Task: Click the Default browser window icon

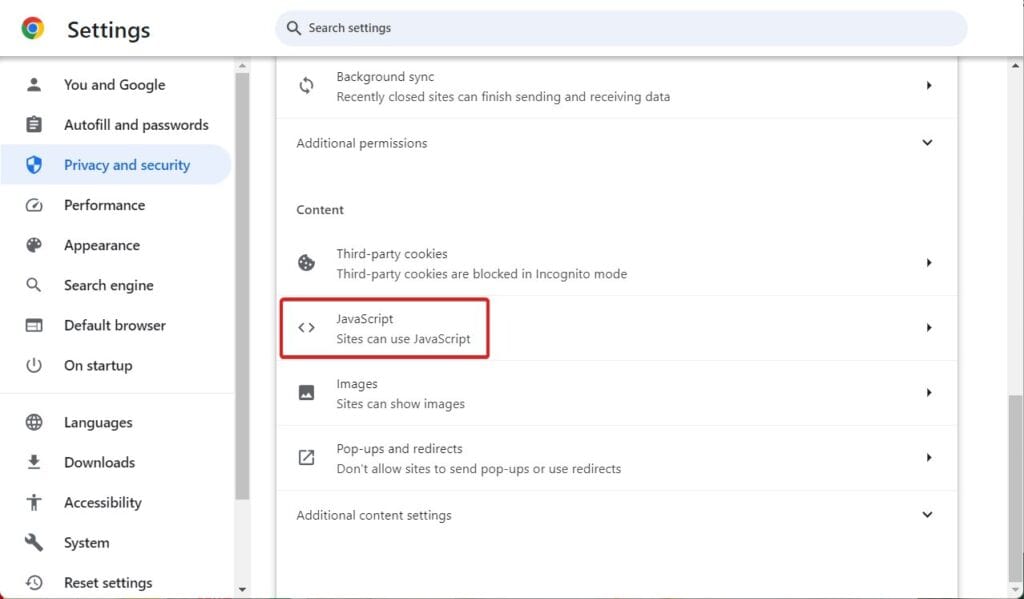Action: click(x=34, y=325)
